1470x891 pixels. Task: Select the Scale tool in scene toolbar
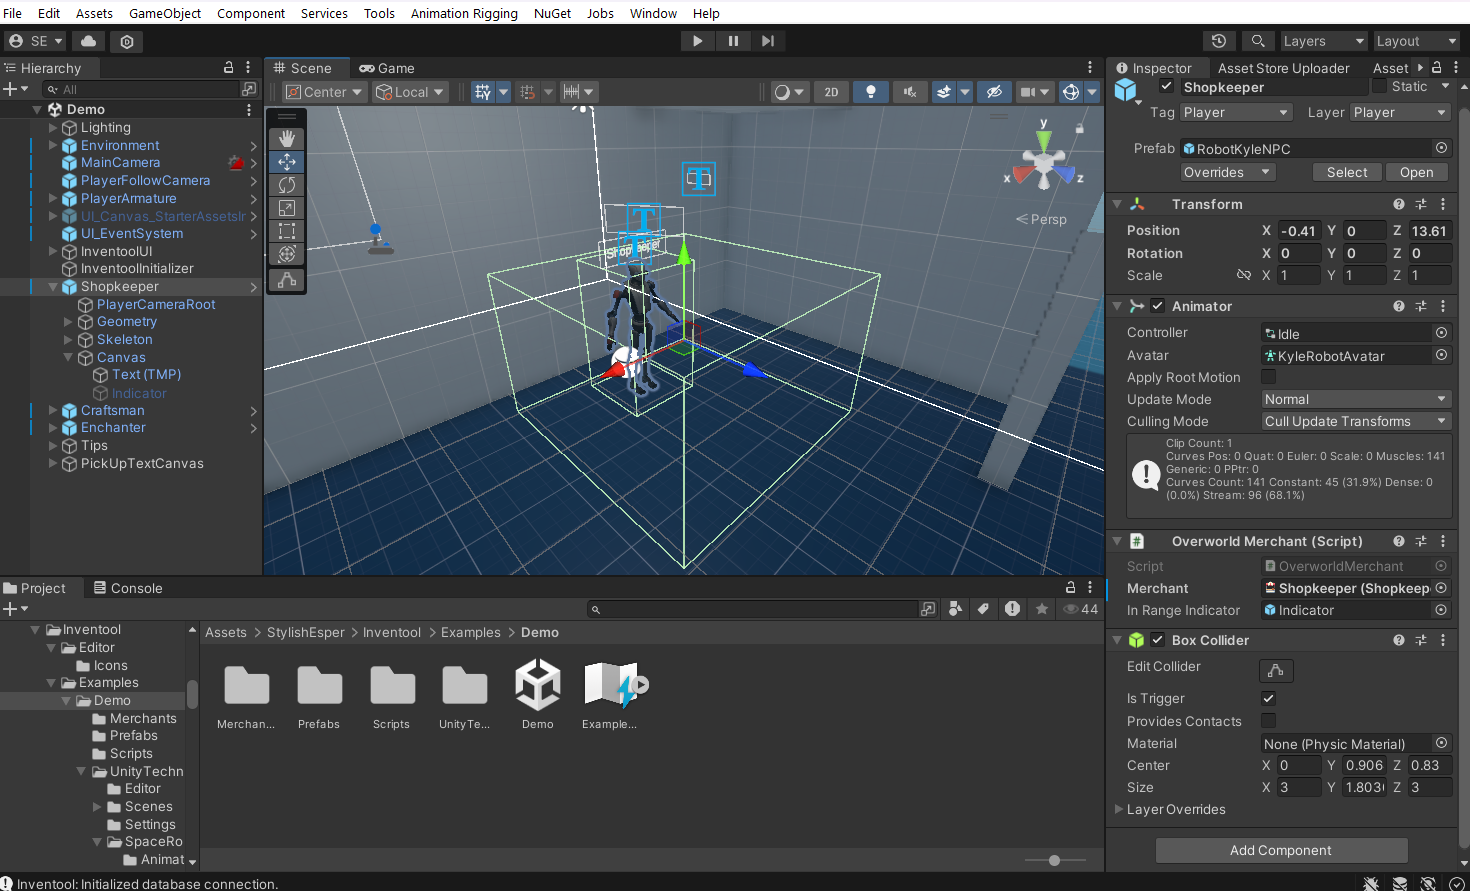(x=287, y=208)
